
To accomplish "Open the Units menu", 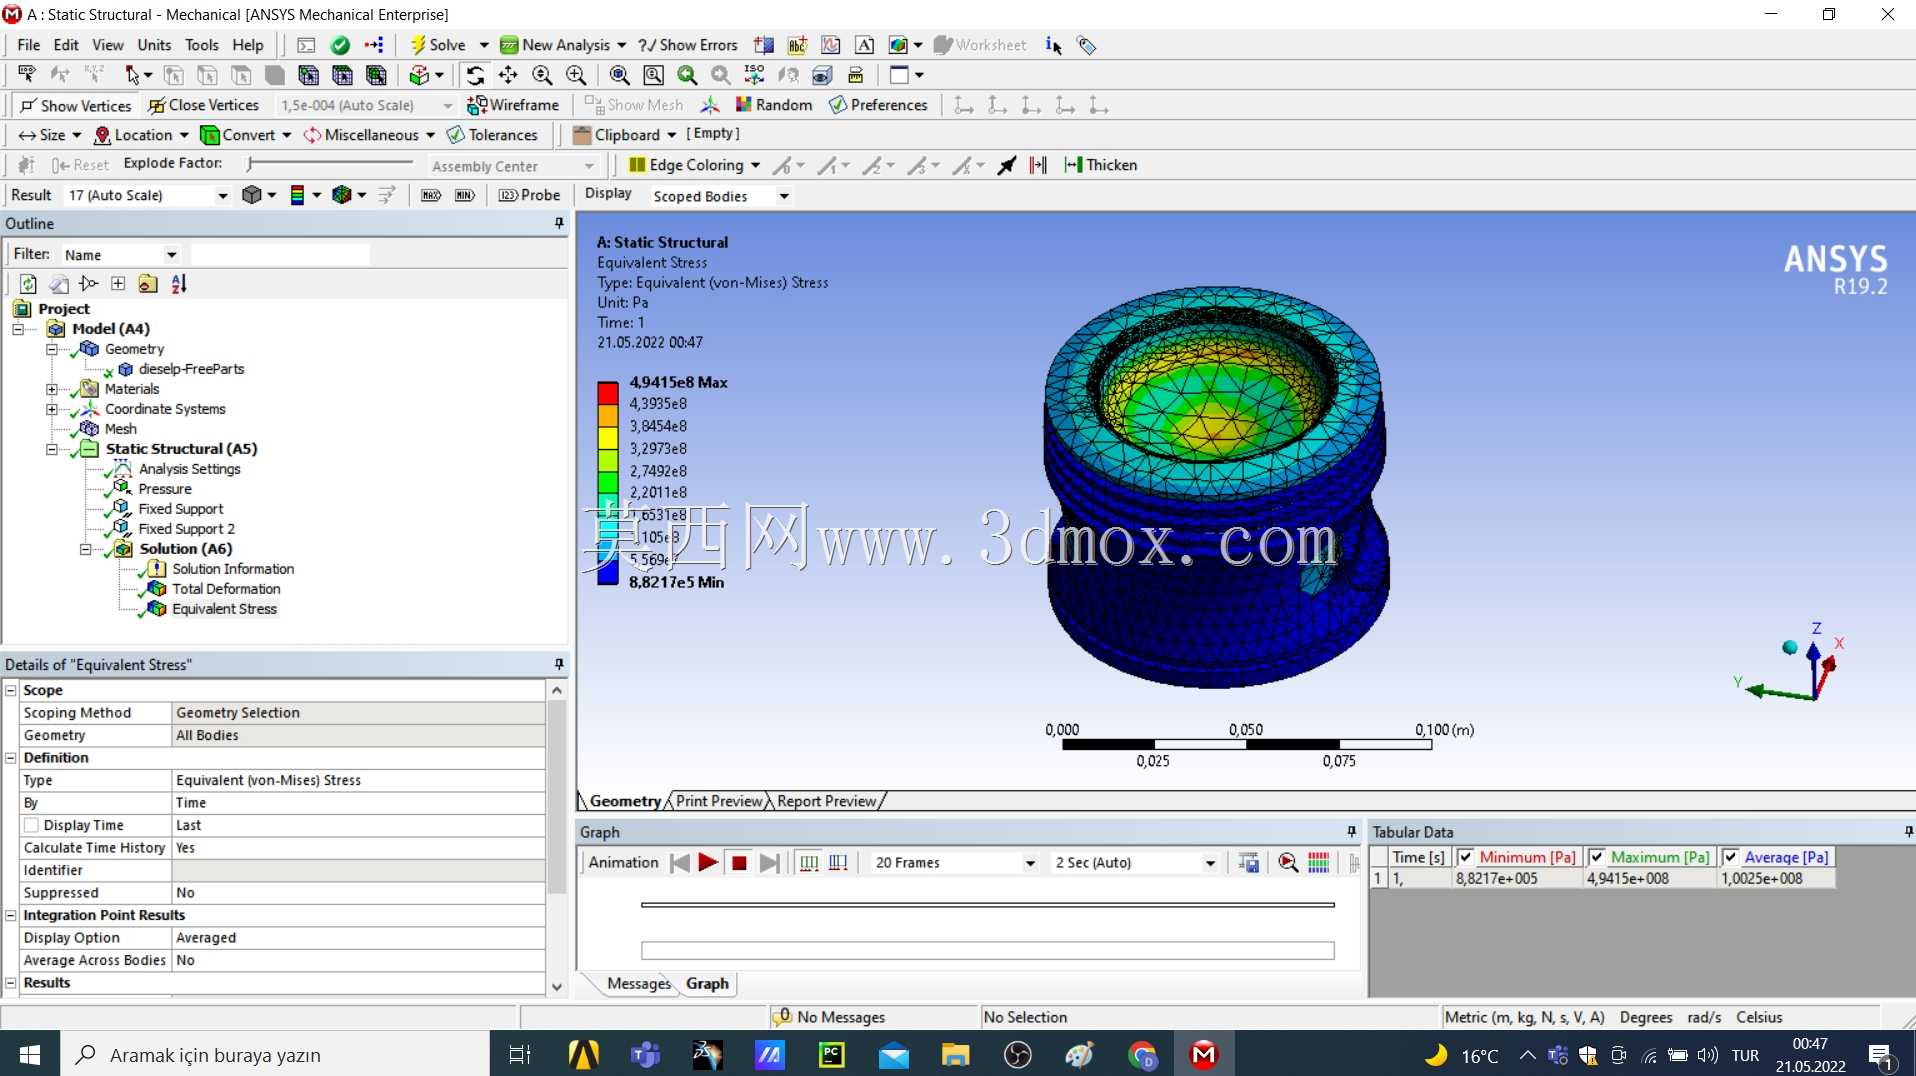I will pos(154,45).
